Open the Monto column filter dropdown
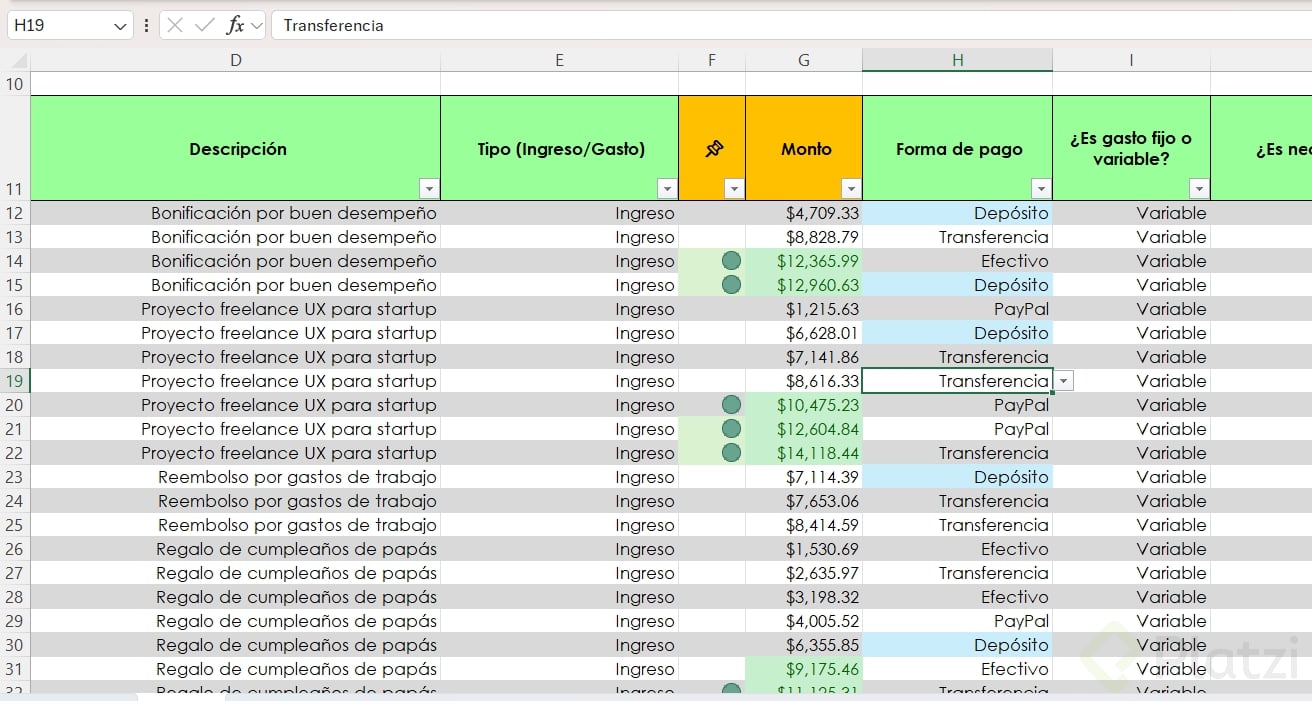 tap(851, 189)
